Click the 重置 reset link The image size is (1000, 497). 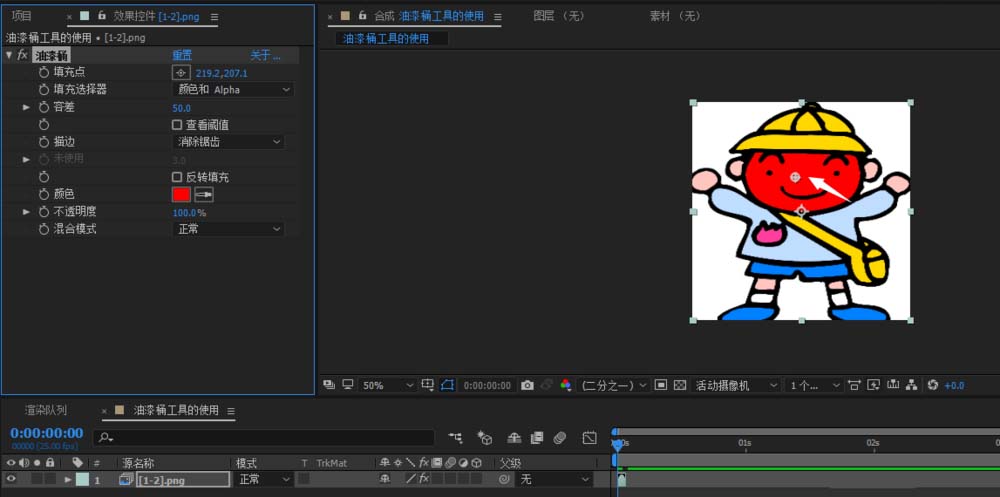coord(182,55)
